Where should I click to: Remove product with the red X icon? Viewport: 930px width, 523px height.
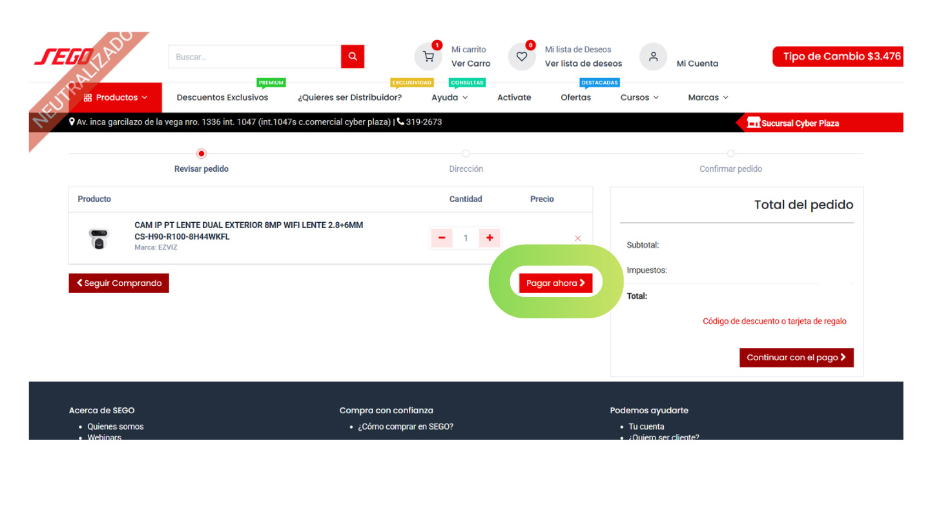[577, 238]
